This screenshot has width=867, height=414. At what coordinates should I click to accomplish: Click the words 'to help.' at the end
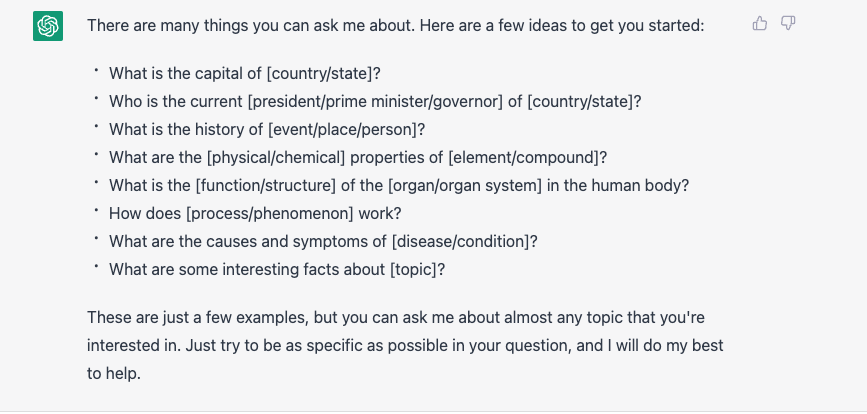point(114,374)
